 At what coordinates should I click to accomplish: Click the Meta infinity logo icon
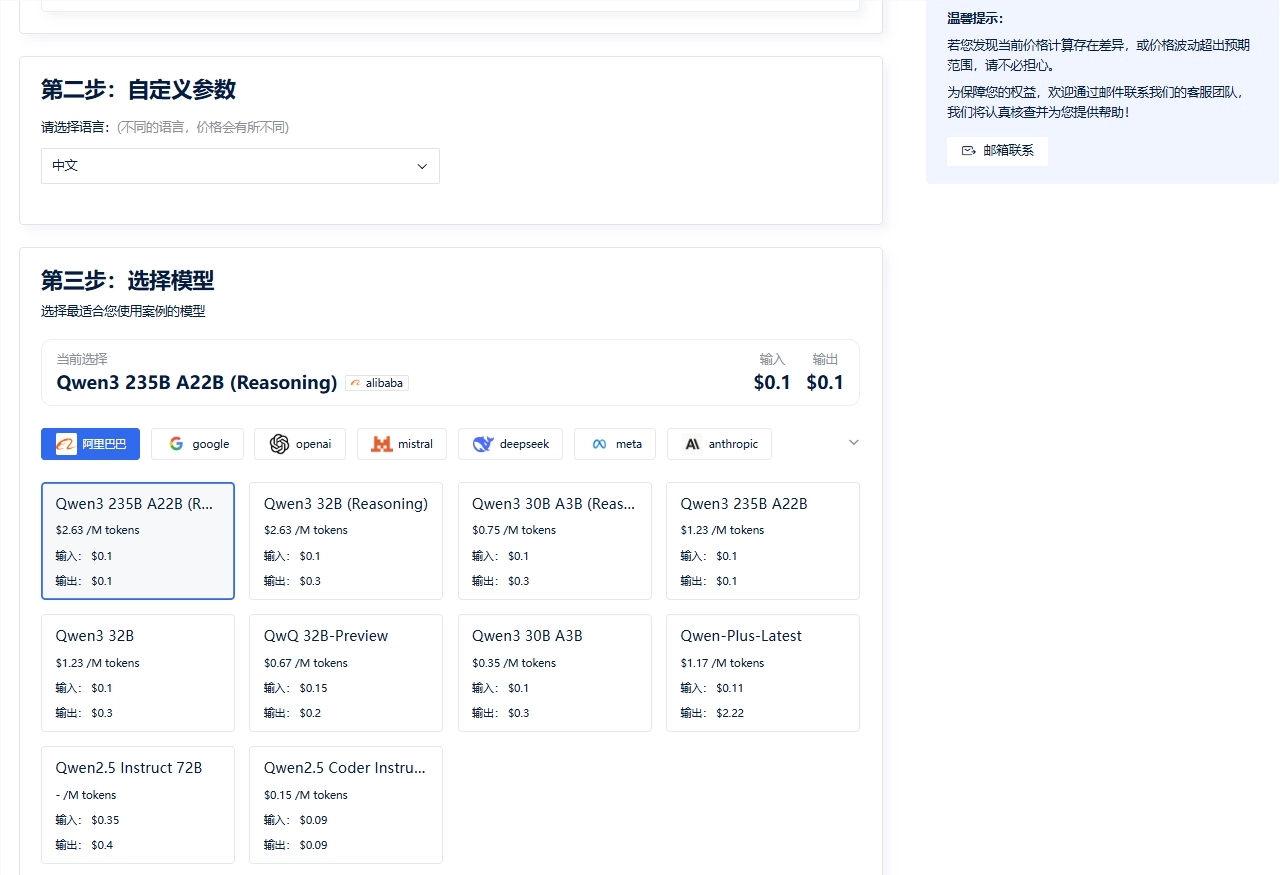[600, 444]
